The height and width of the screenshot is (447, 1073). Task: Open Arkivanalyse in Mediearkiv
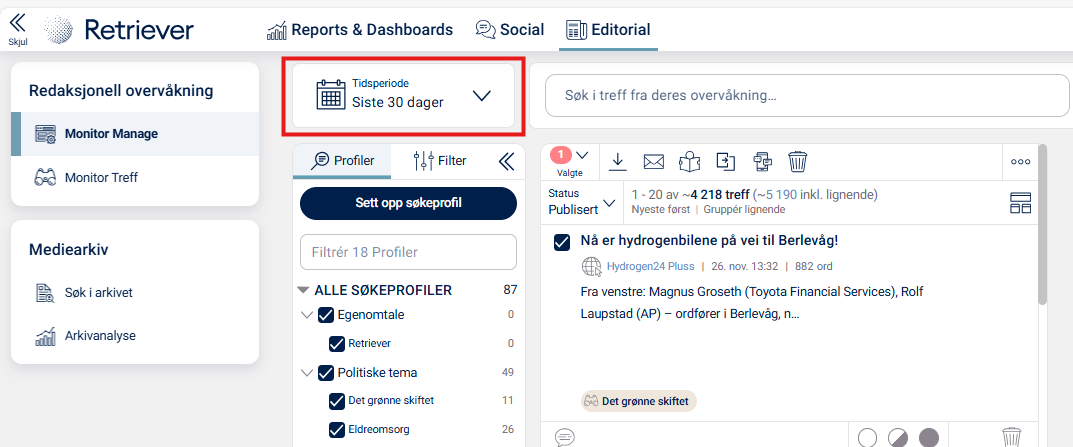pos(100,336)
